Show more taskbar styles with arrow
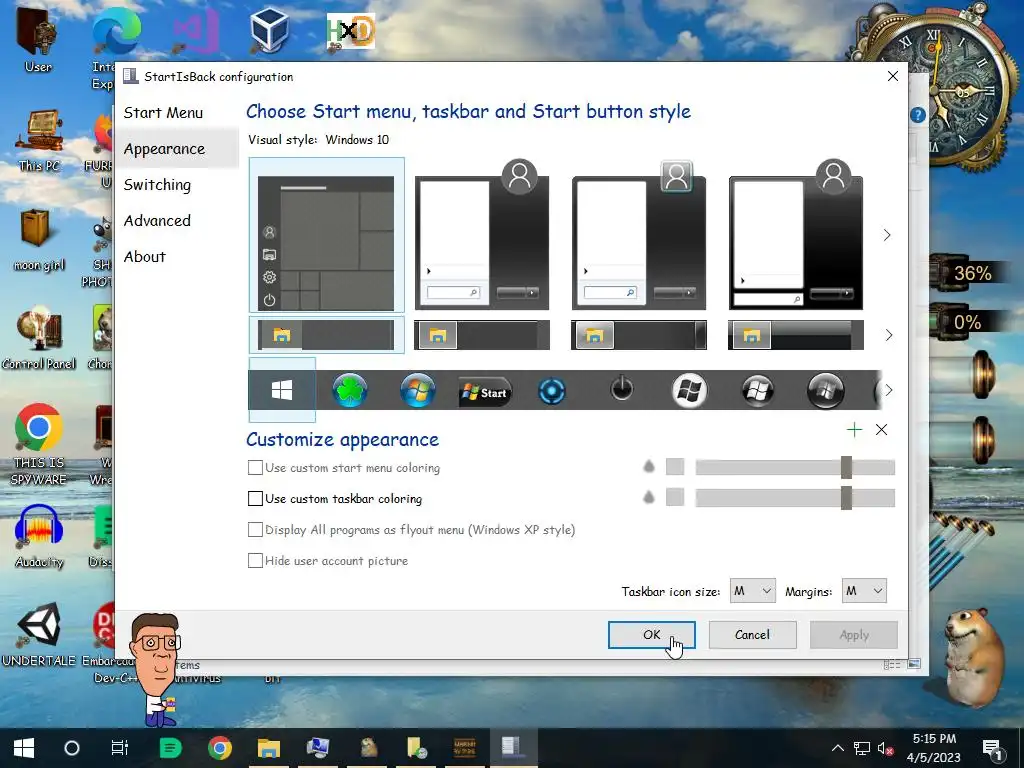Viewport: 1024px width, 768px height. tap(888, 335)
